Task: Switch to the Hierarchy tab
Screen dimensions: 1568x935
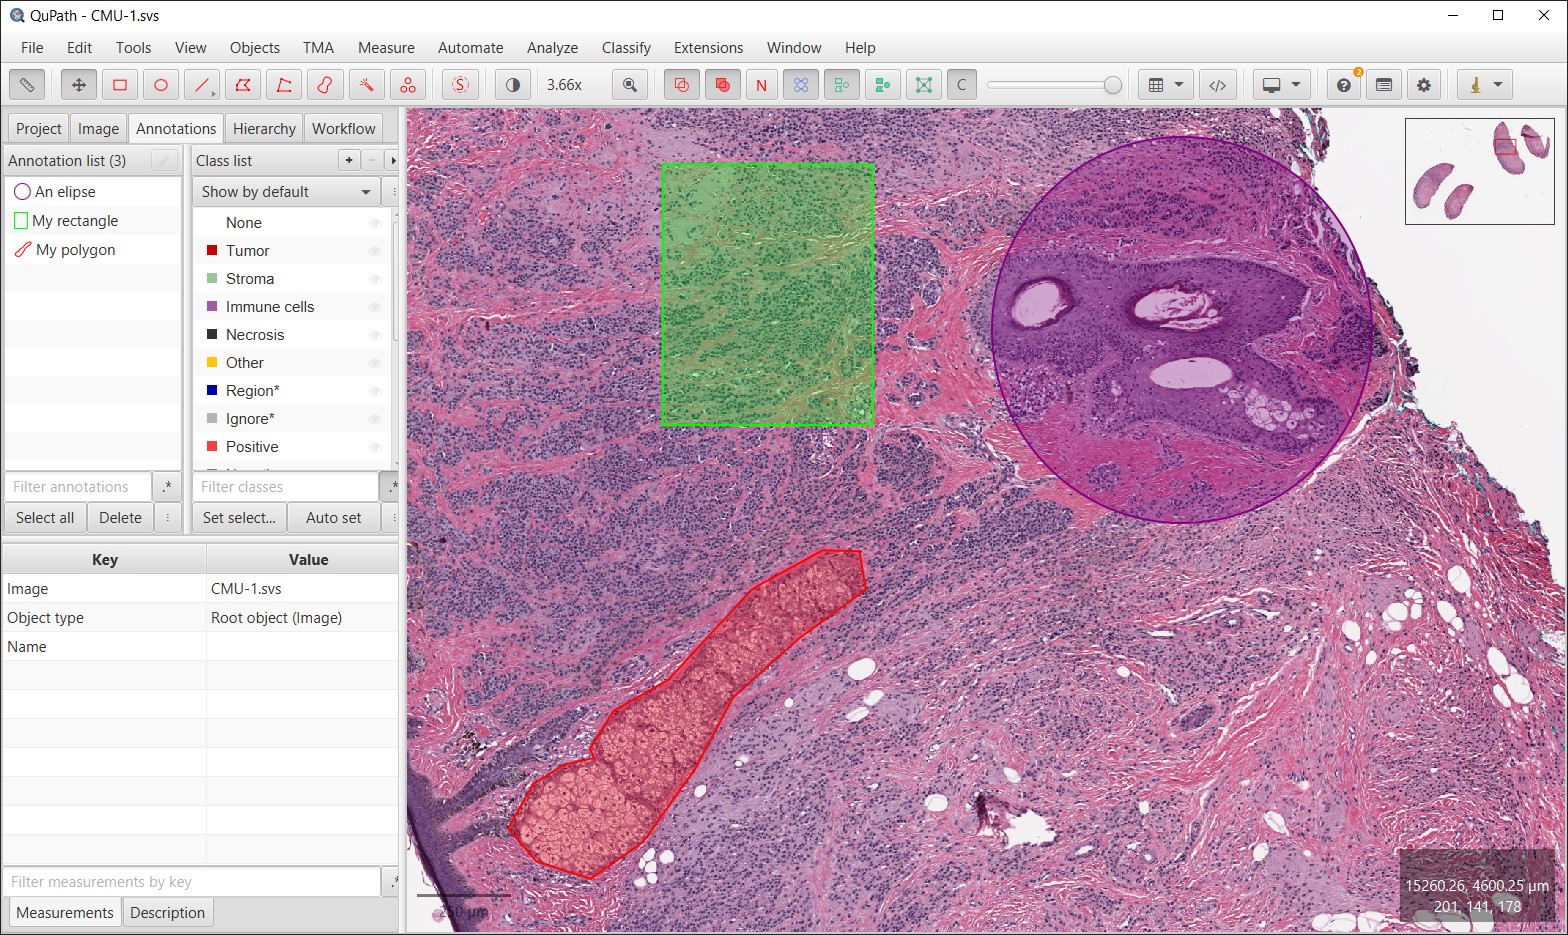Action: (x=264, y=129)
